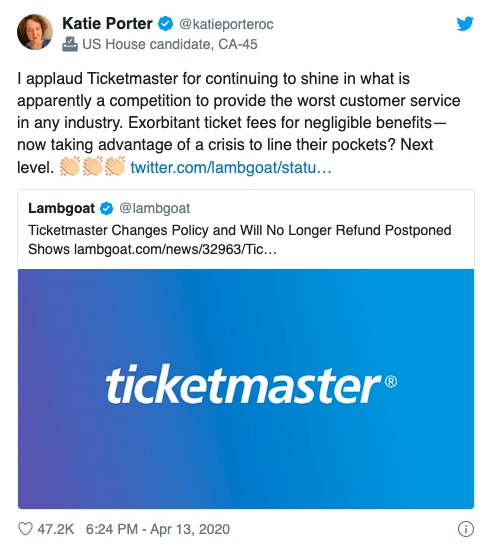Screen dimensions: 490x546
Task: Click the Twitter bird logo
Action: [465, 24]
